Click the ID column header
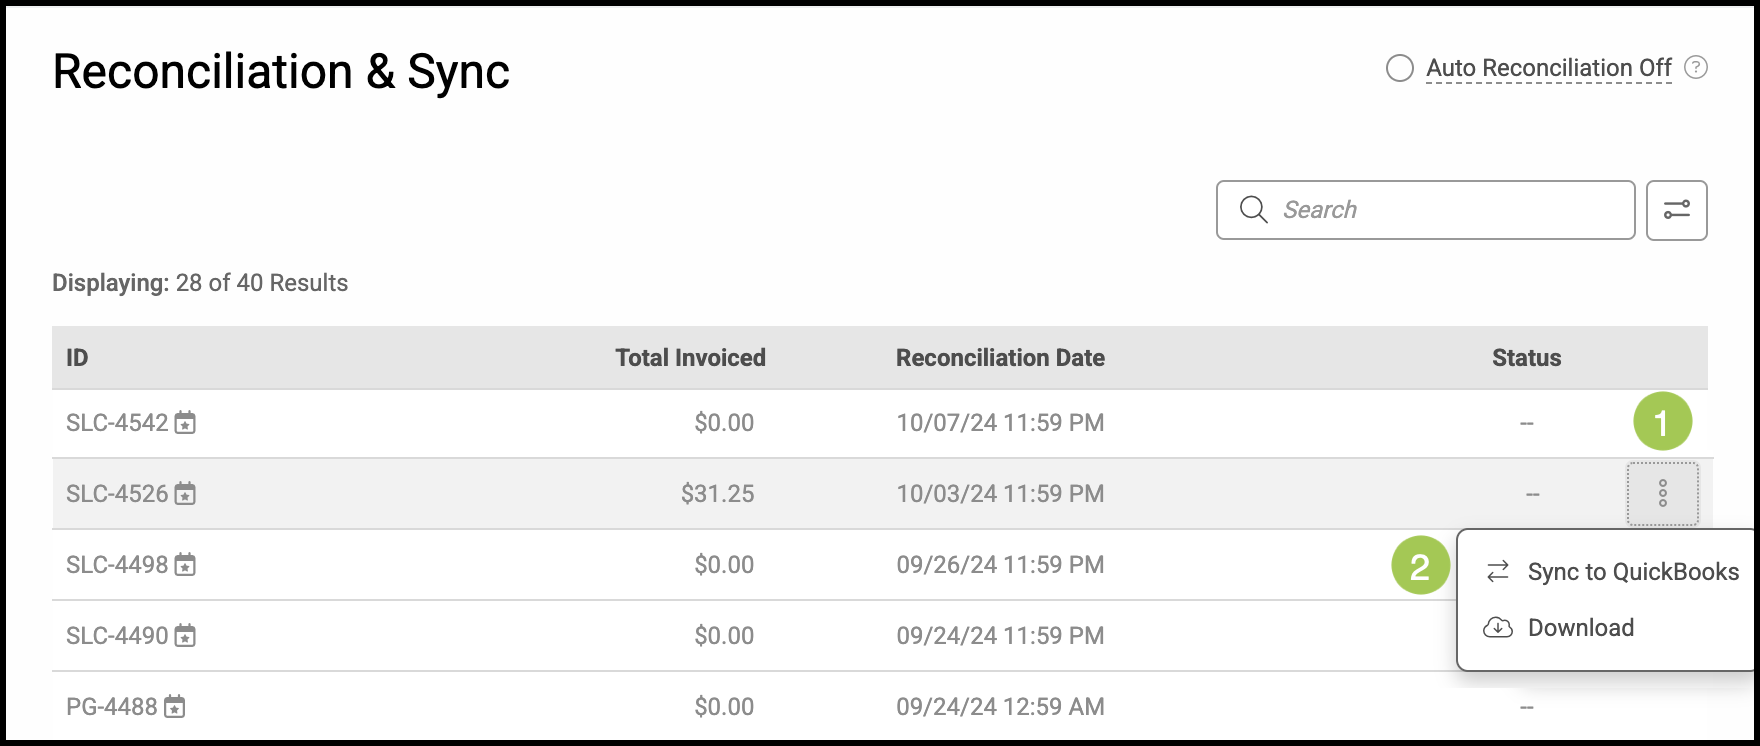 (77, 358)
